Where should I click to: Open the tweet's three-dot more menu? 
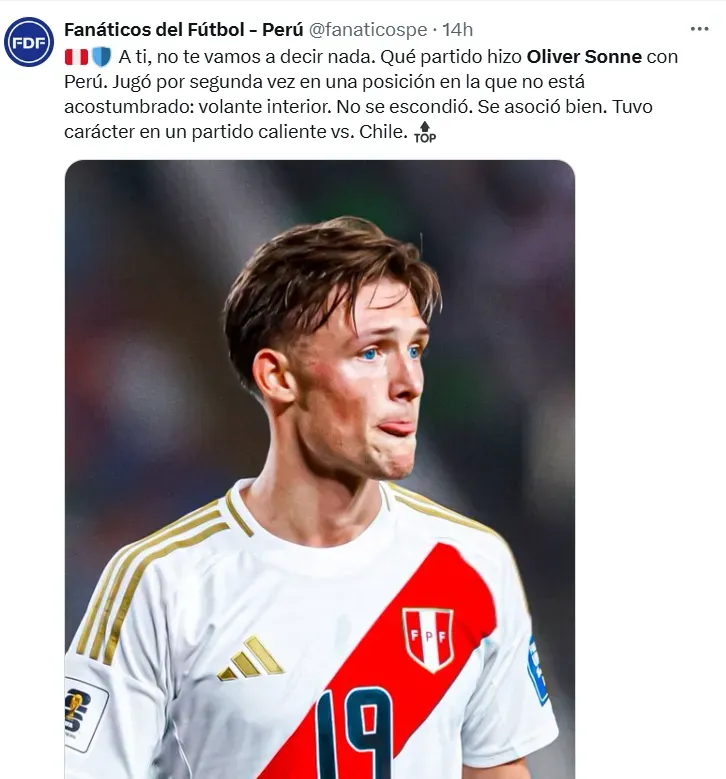(x=699, y=29)
